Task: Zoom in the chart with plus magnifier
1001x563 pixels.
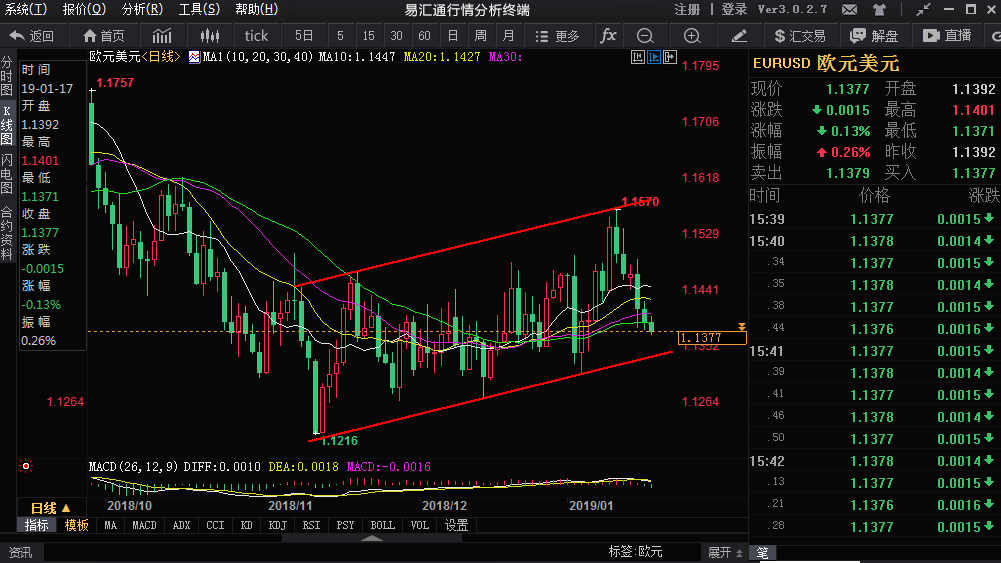Action: (692, 36)
